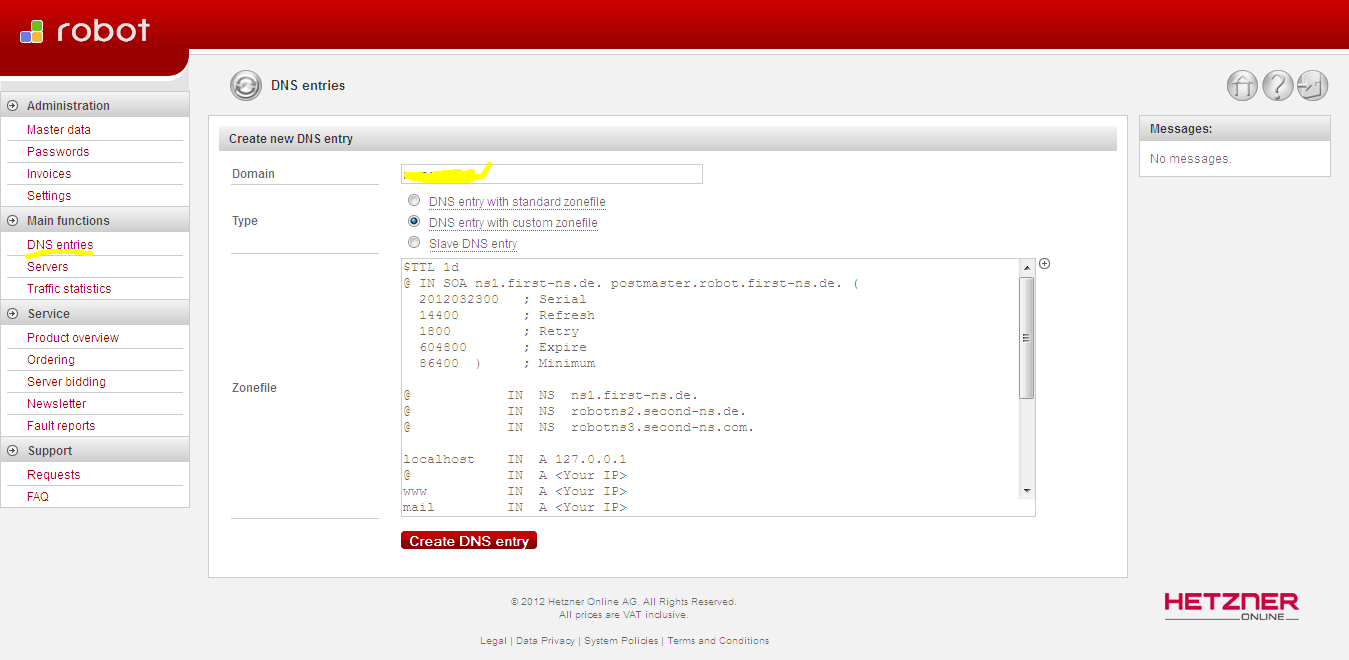Open Master data in sidebar
1349x660 pixels.
[x=59, y=130]
